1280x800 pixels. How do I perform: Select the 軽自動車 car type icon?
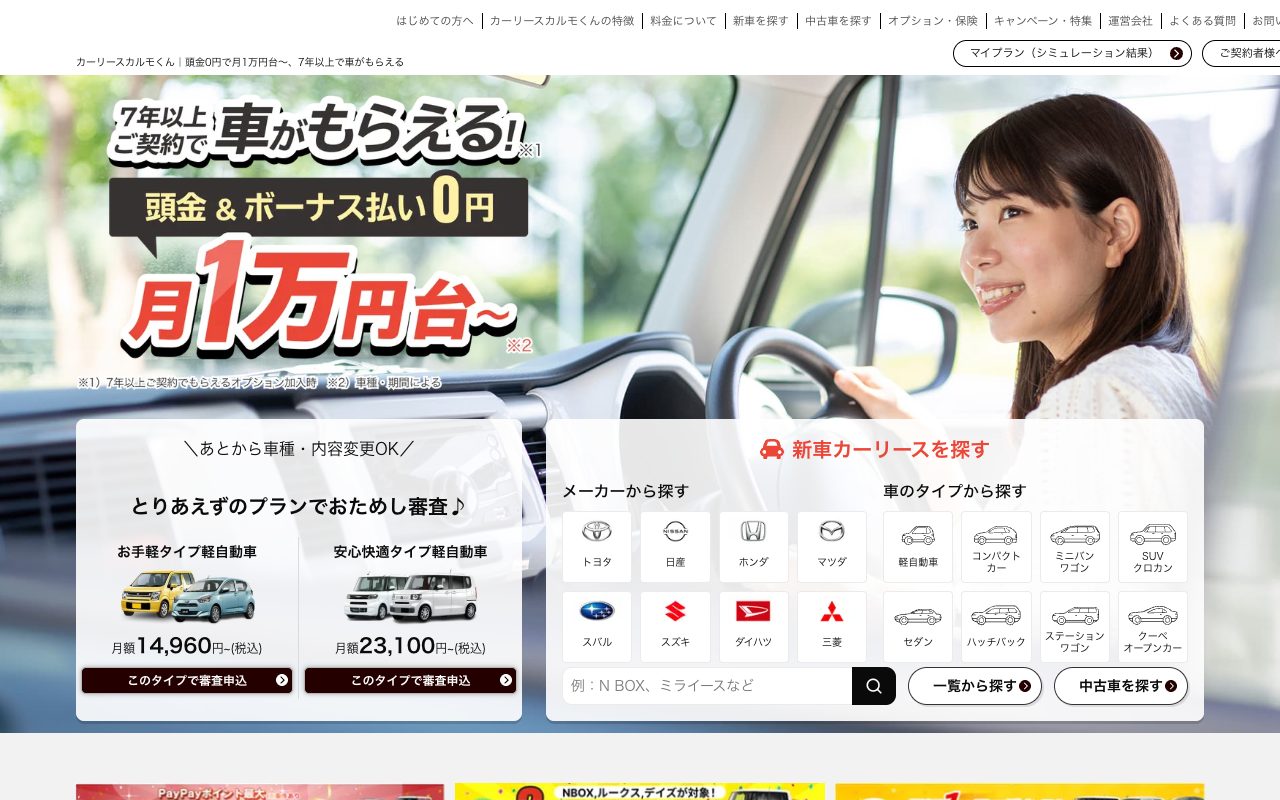coord(918,547)
